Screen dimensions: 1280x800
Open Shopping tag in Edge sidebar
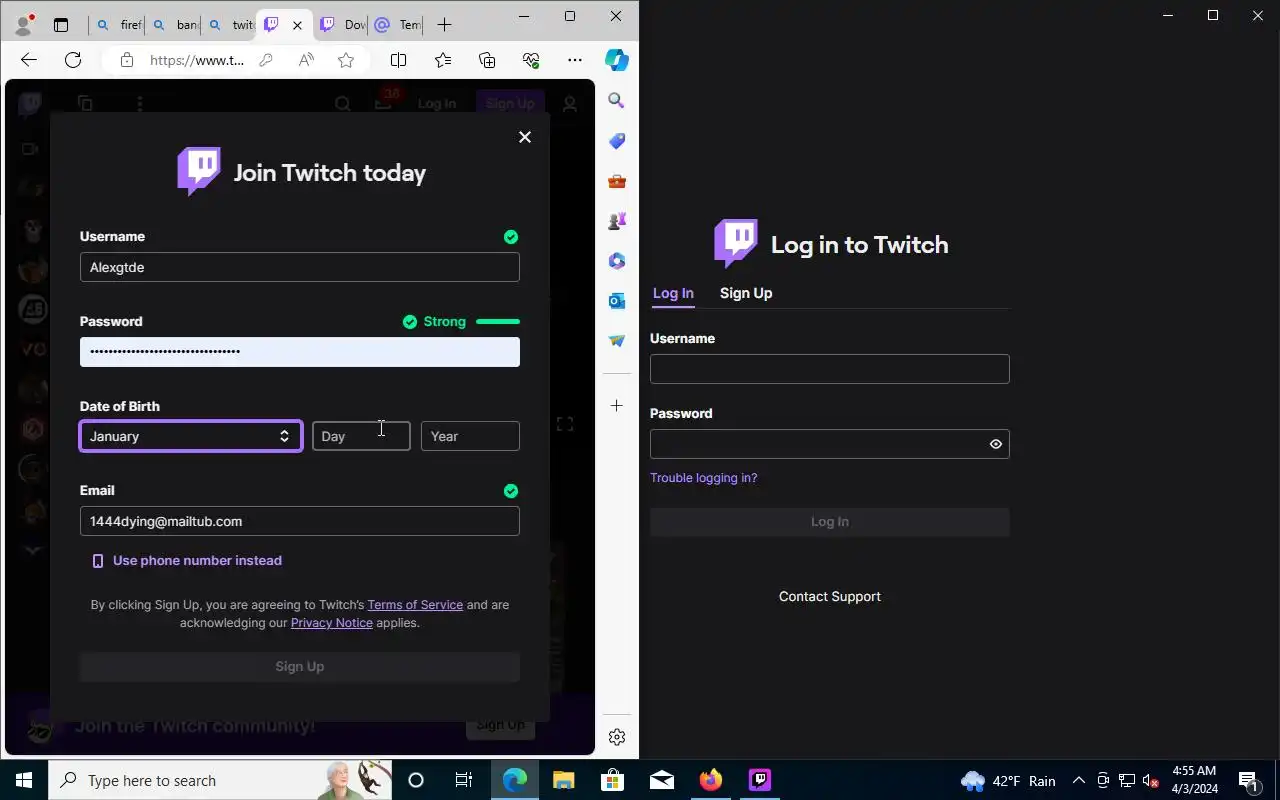point(617,141)
